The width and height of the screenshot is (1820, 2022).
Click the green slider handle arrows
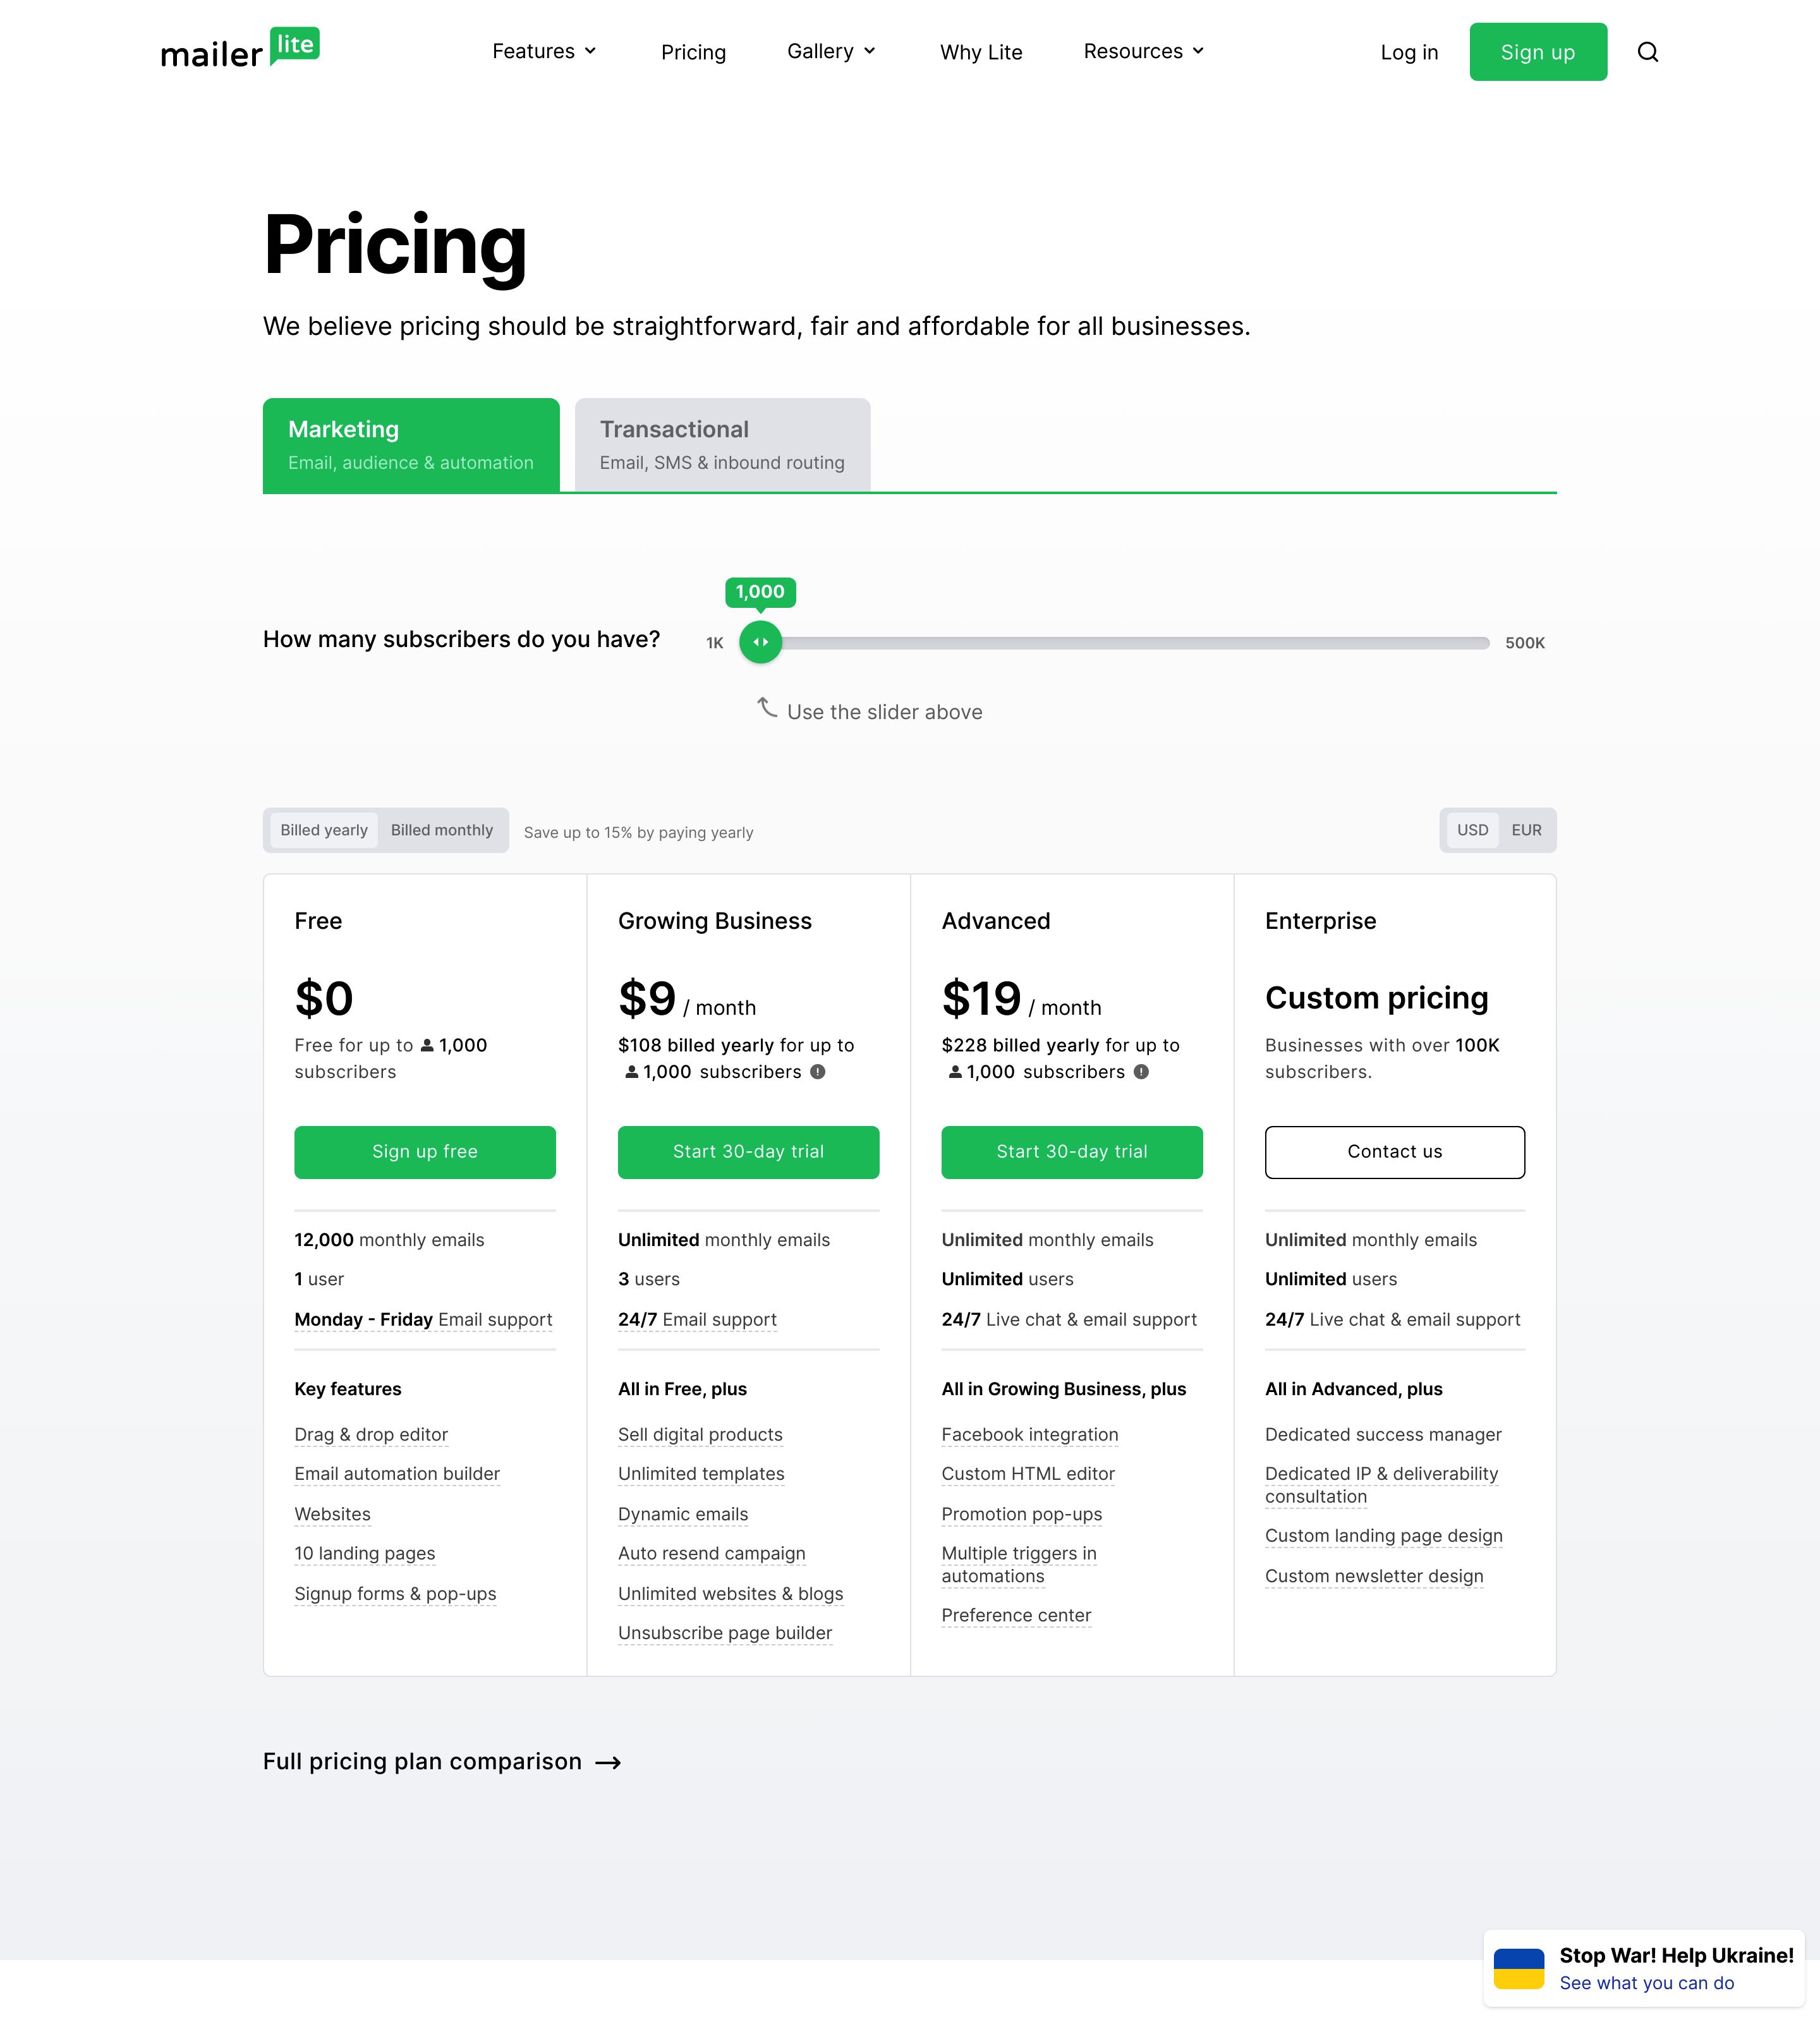click(760, 642)
